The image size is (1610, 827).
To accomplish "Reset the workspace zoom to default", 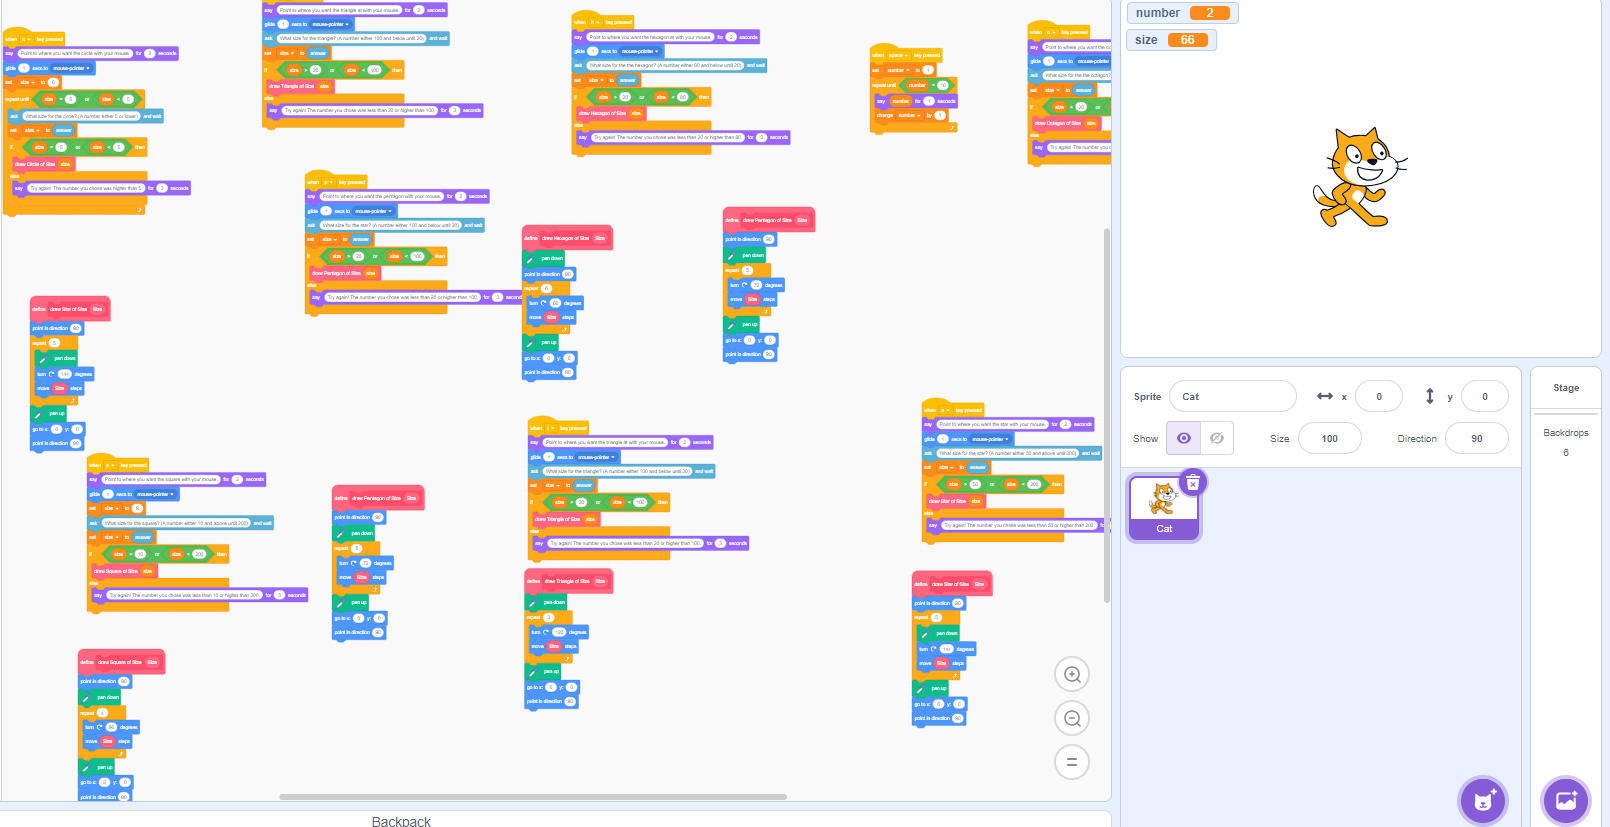I will click(x=1072, y=762).
